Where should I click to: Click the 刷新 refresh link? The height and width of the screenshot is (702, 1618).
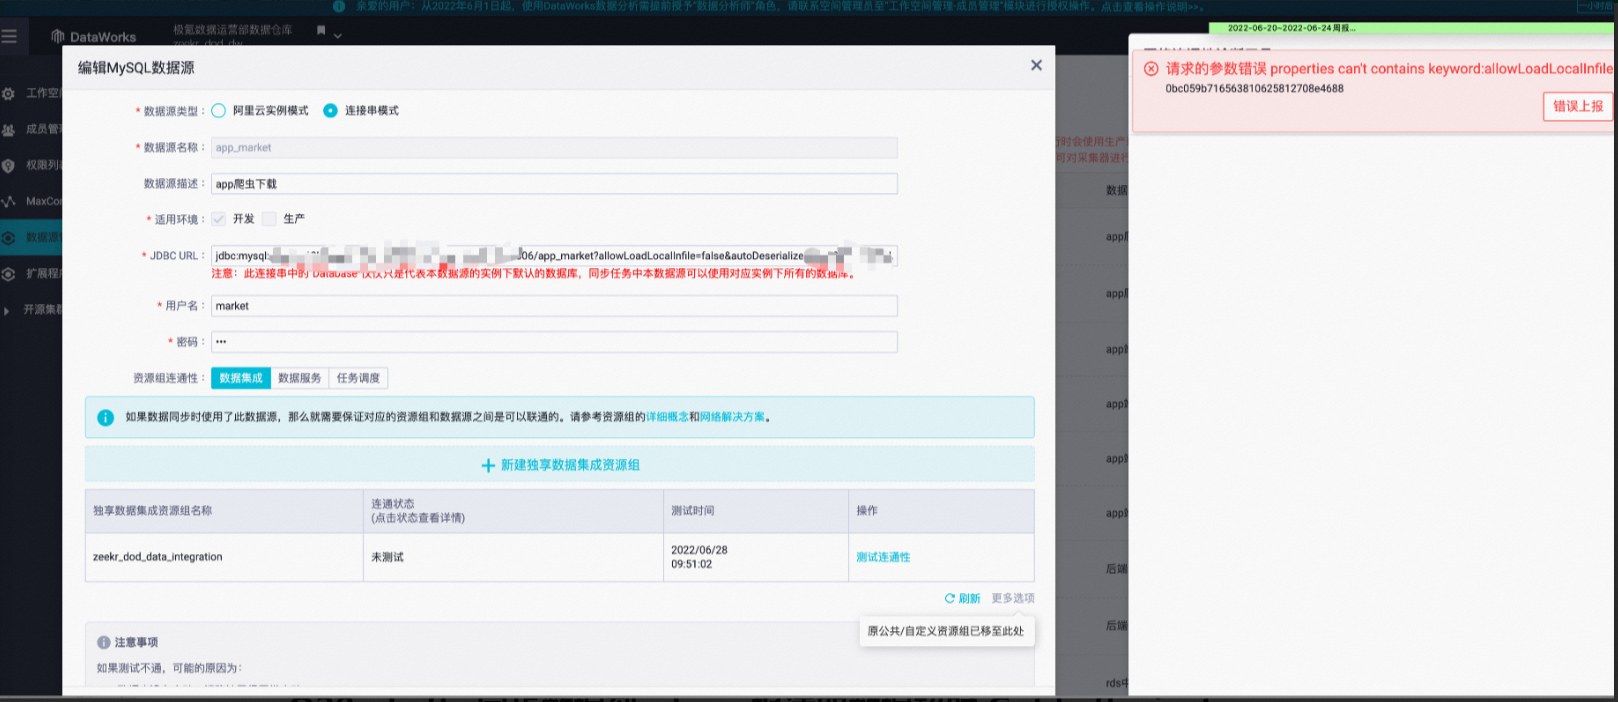coord(970,598)
